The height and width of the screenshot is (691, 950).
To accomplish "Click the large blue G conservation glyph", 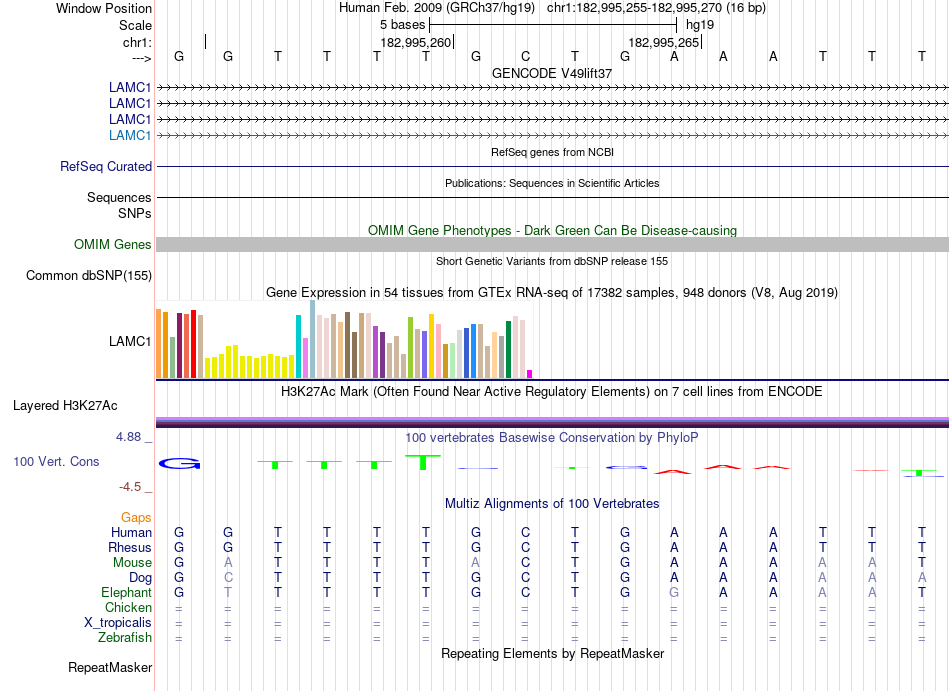I will (179, 464).
